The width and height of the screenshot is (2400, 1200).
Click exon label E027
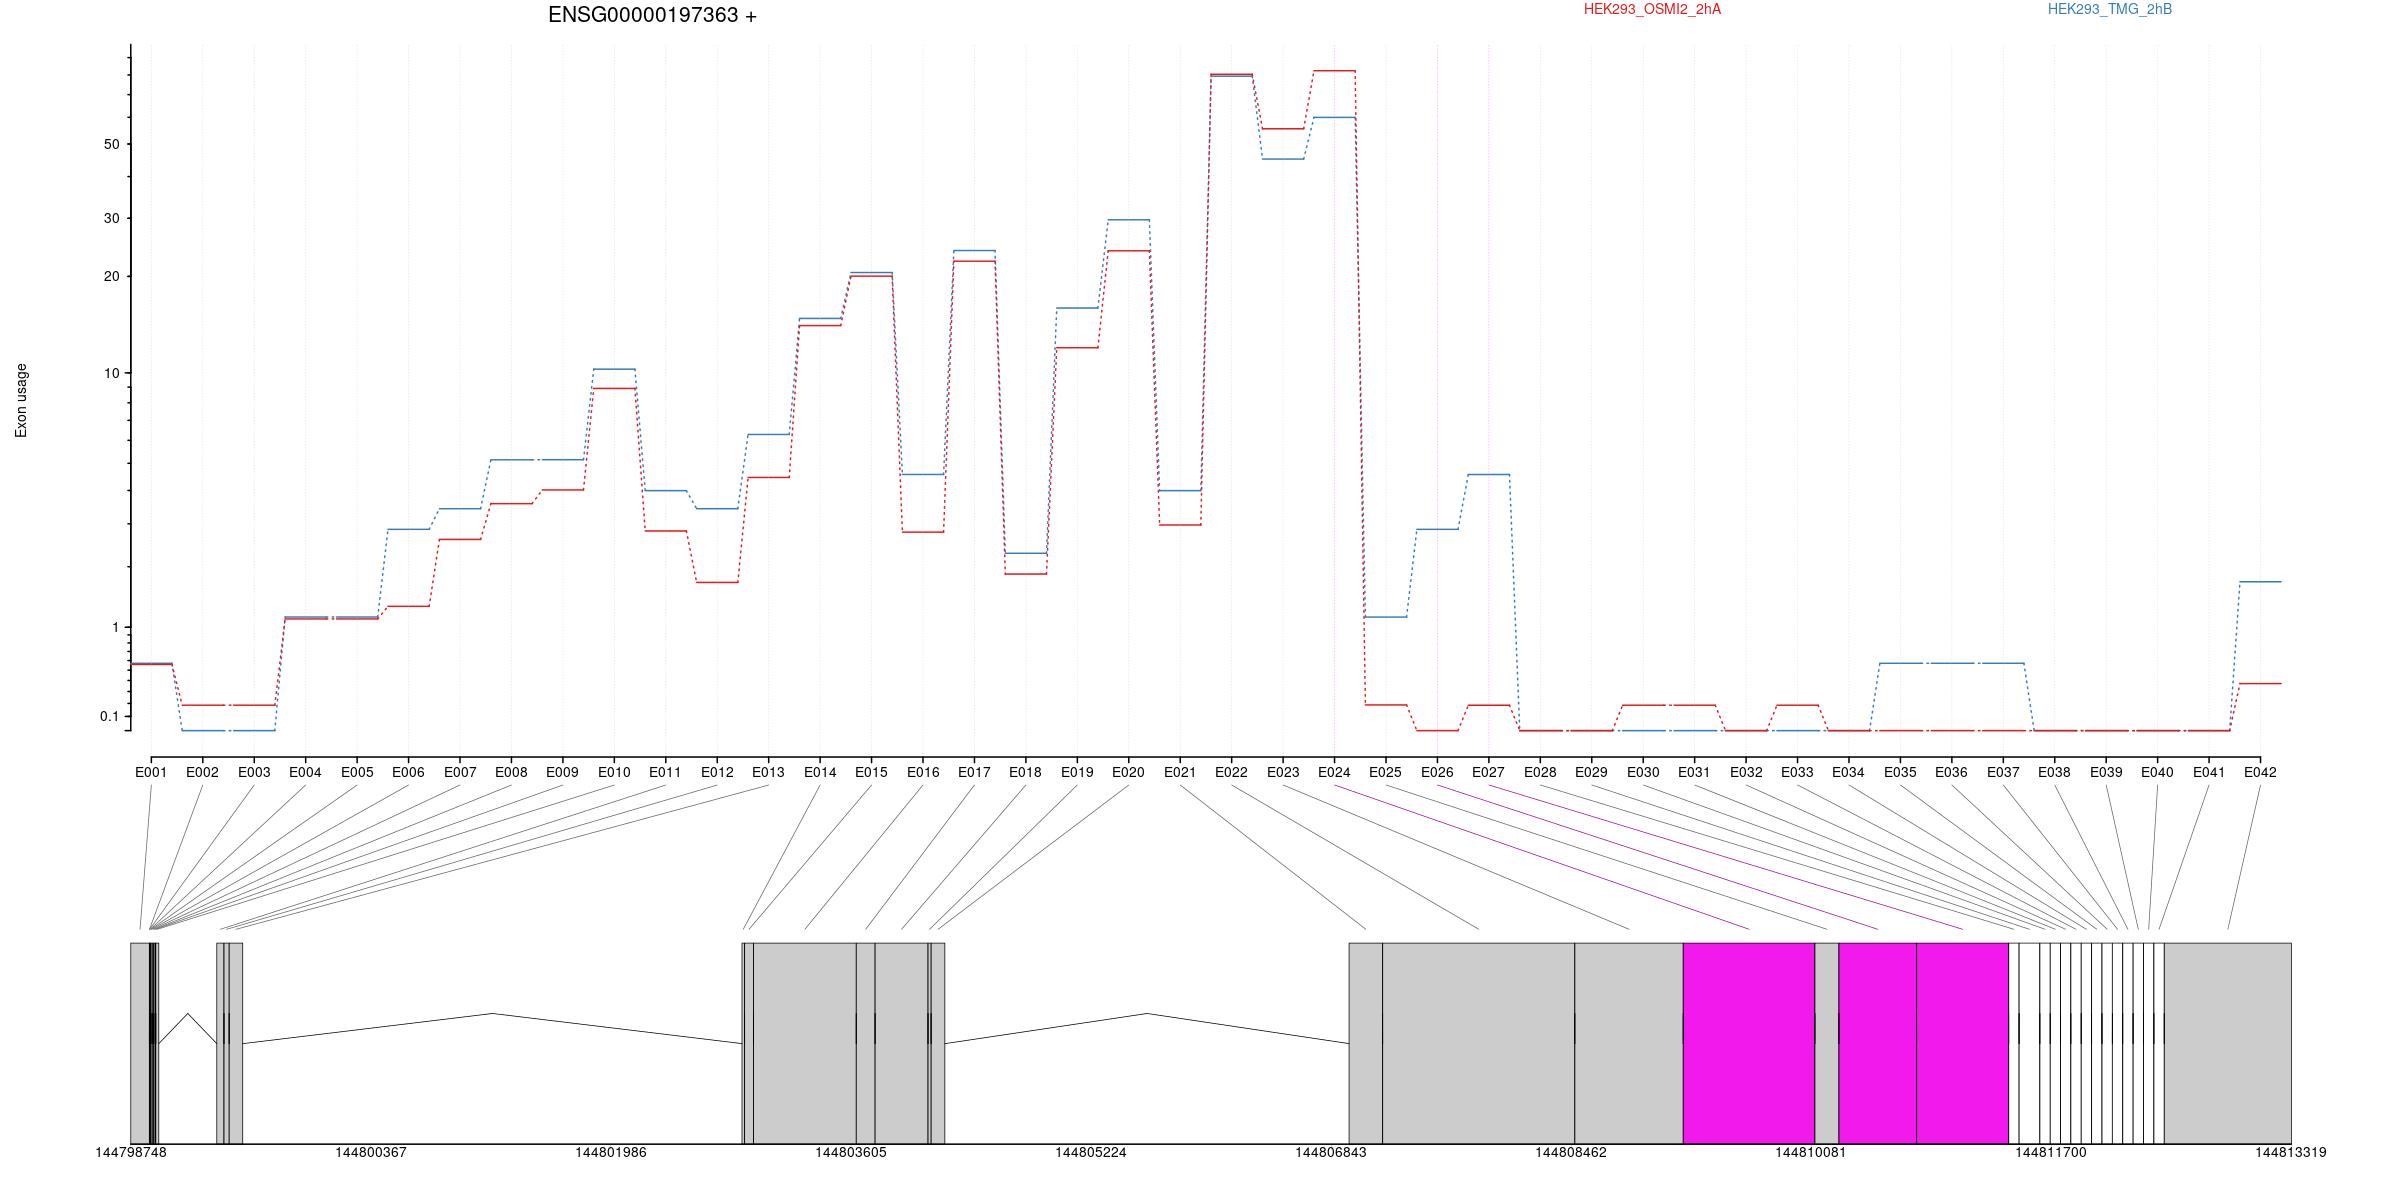tap(1488, 772)
